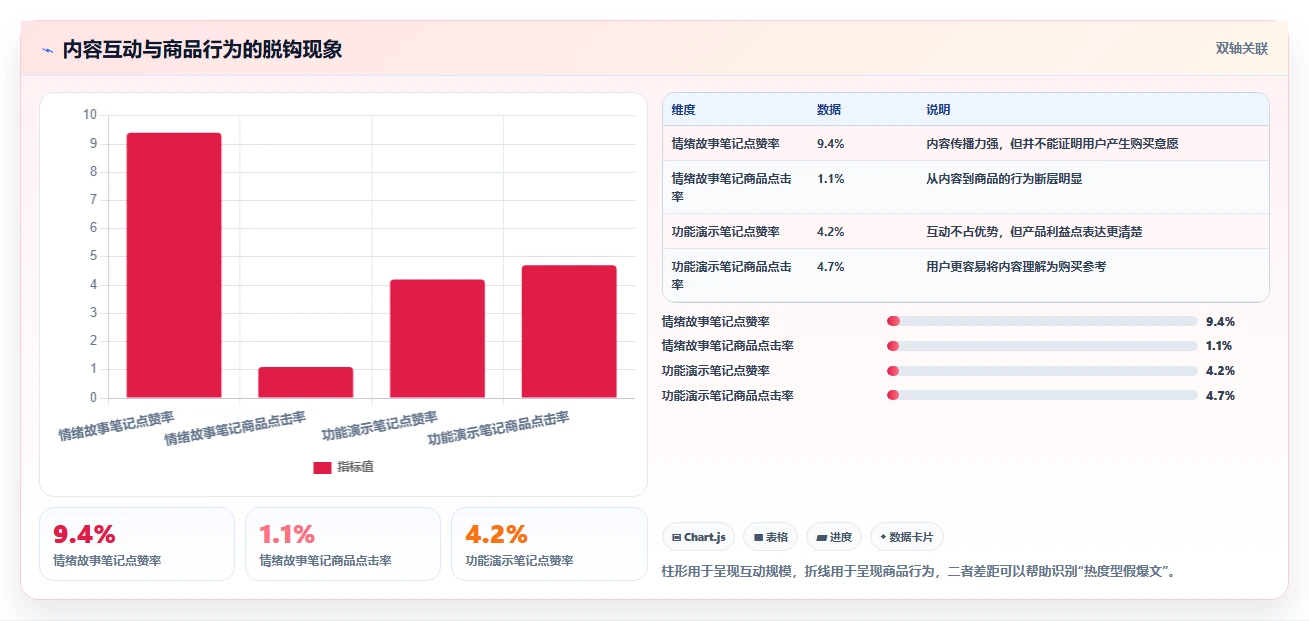Select the 情绪故事笔记点赞率 table row label

pos(726,143)
